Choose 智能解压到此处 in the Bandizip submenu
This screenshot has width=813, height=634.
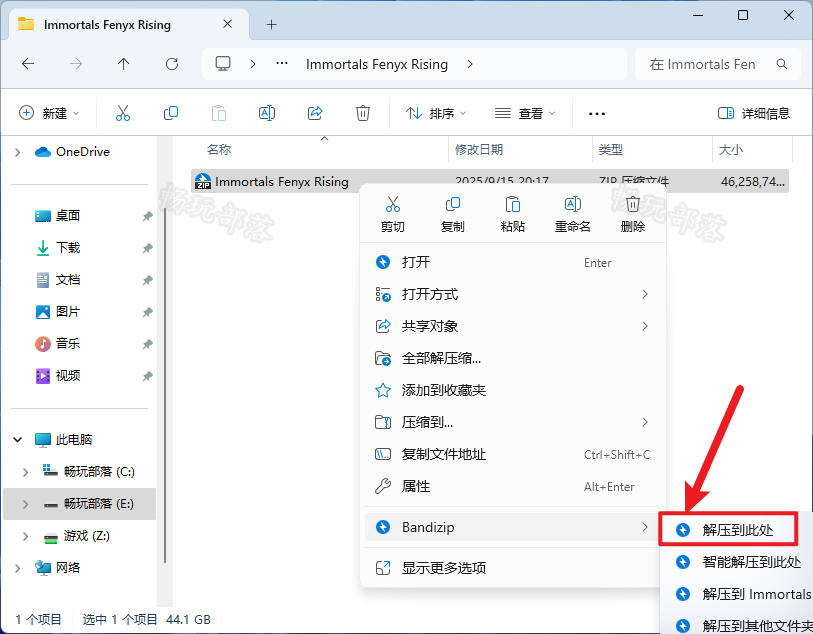click(x=737, y=562)
